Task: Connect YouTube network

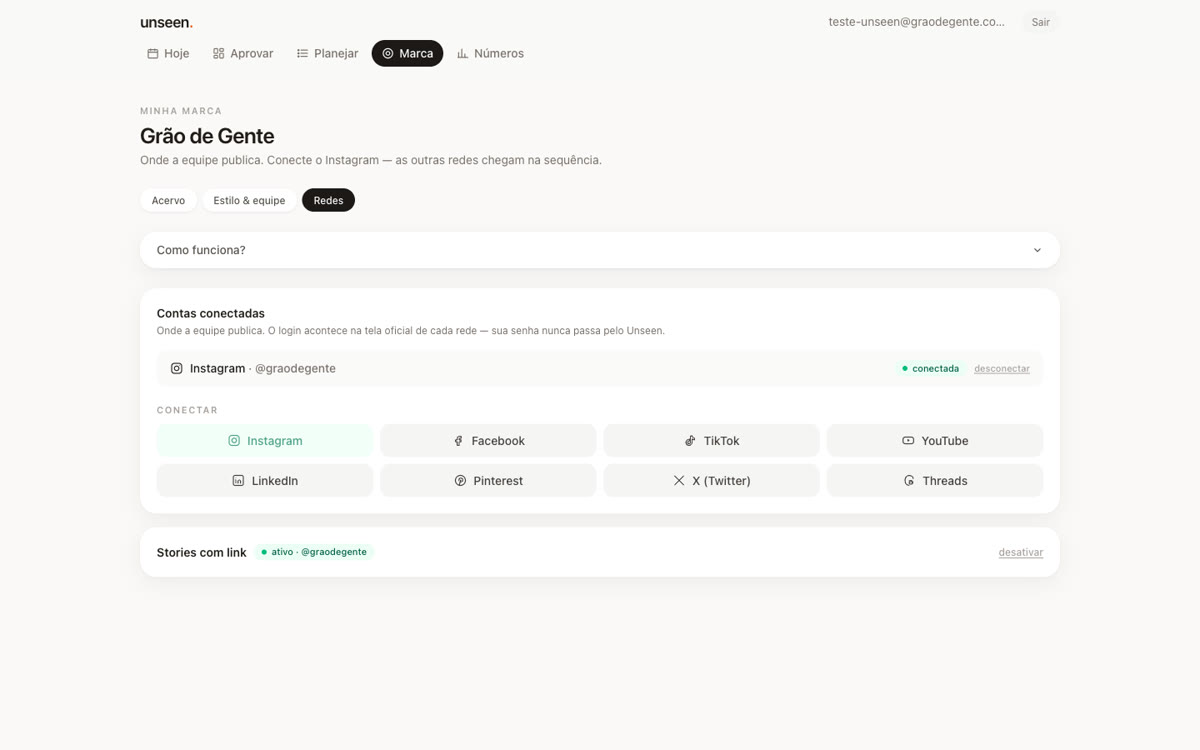Action: point(935,440)
